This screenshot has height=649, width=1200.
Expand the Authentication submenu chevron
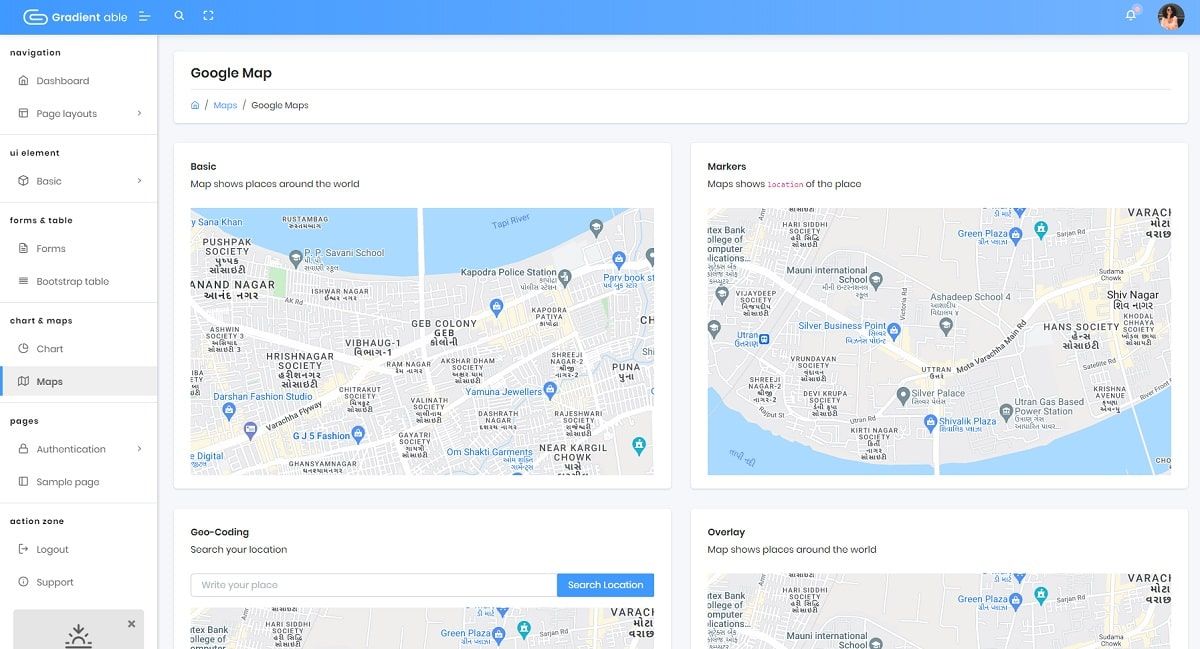click(139, 449)
